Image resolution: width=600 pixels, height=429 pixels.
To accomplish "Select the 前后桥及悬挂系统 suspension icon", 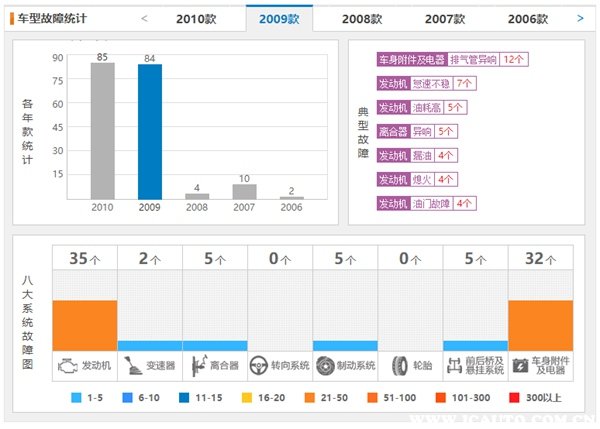I will click(457, 365).
